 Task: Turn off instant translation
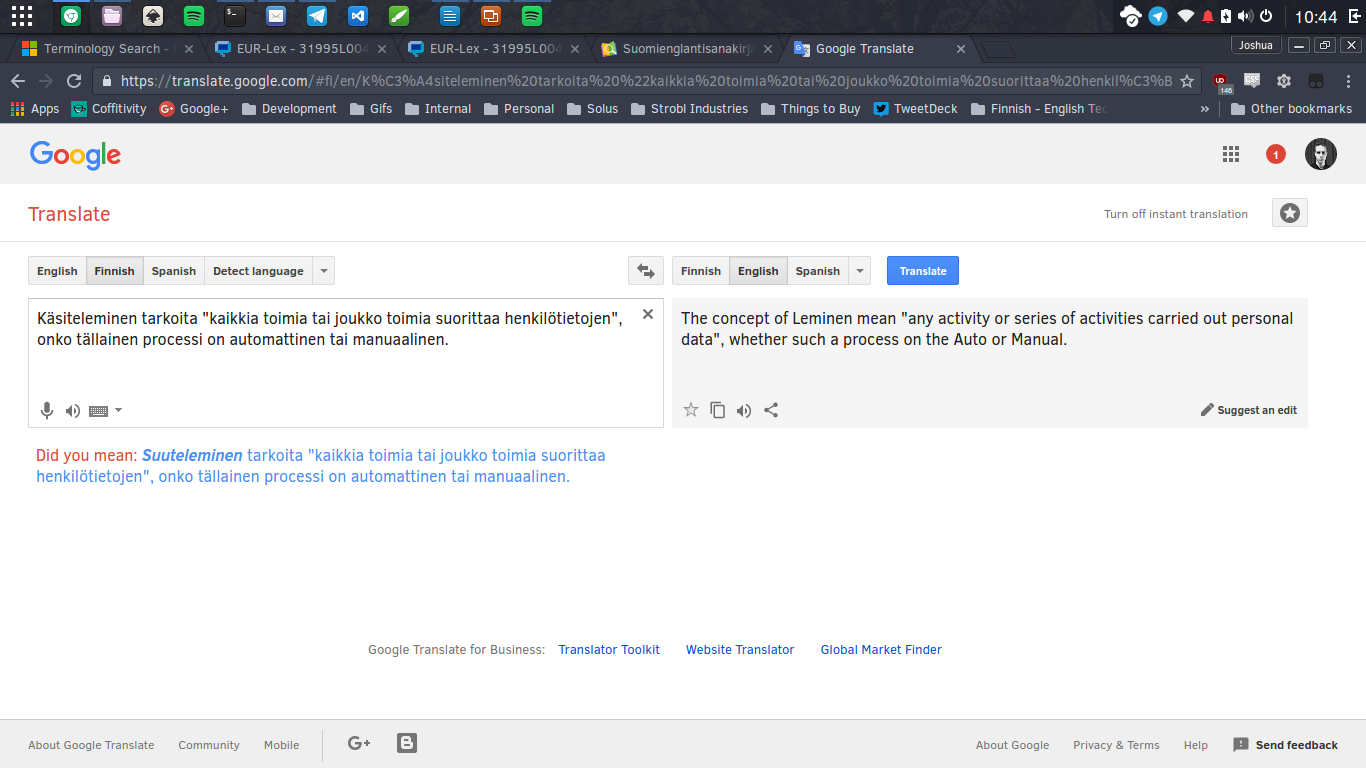click(1176, 214)
